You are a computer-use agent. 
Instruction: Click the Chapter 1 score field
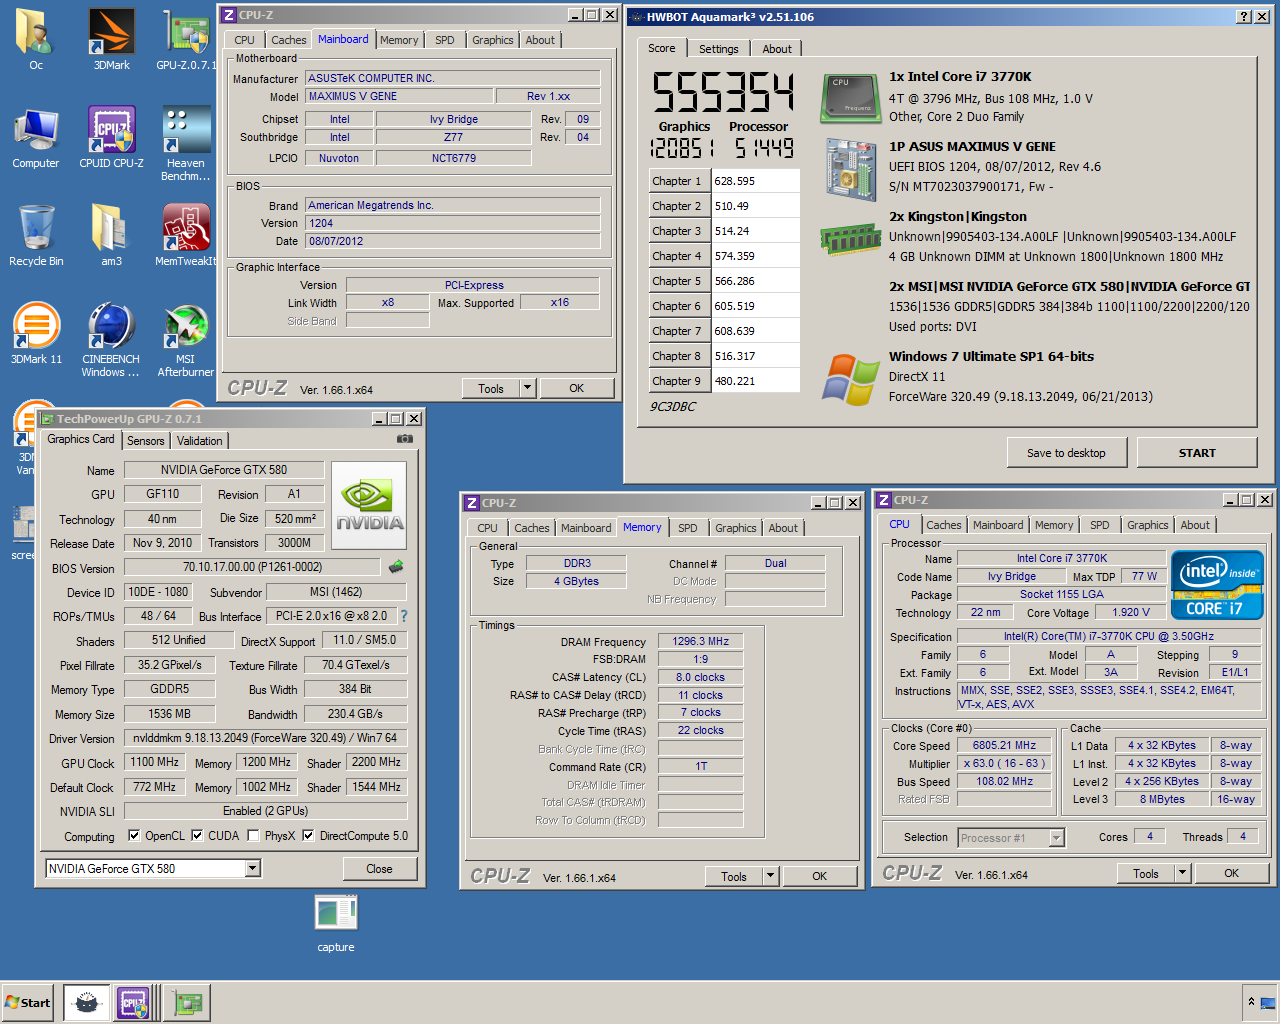(755, 181)
